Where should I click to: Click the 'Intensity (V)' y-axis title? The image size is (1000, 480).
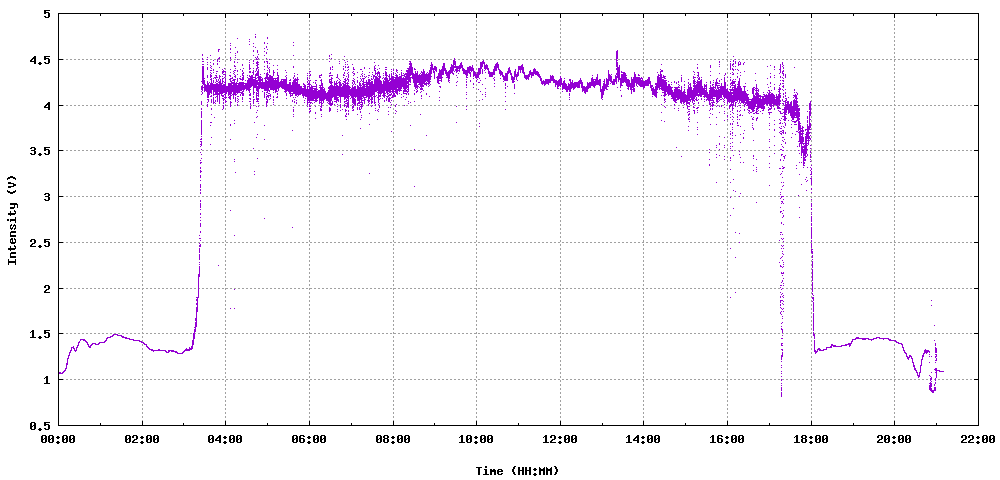pos(11,222)
